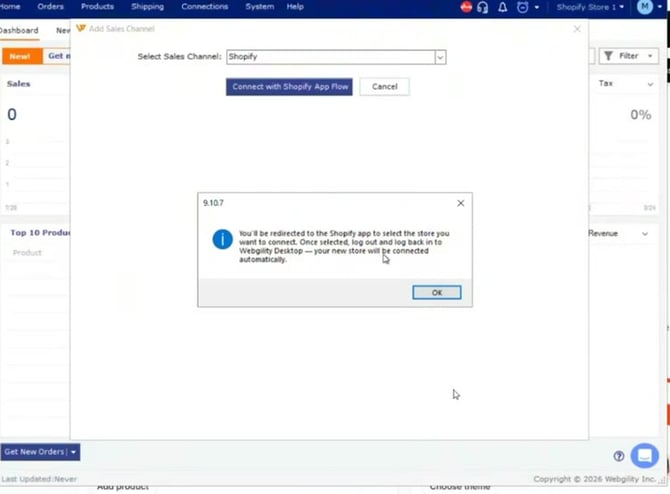This screenshot has height=494, width=670.
Task: Click the Filter funnel button
Action: 629,56
